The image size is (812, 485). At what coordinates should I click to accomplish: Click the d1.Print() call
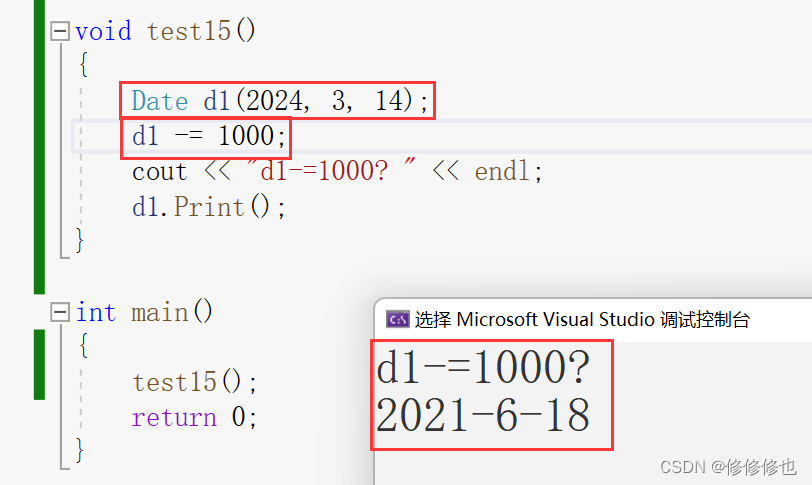[x=209, y=207]
